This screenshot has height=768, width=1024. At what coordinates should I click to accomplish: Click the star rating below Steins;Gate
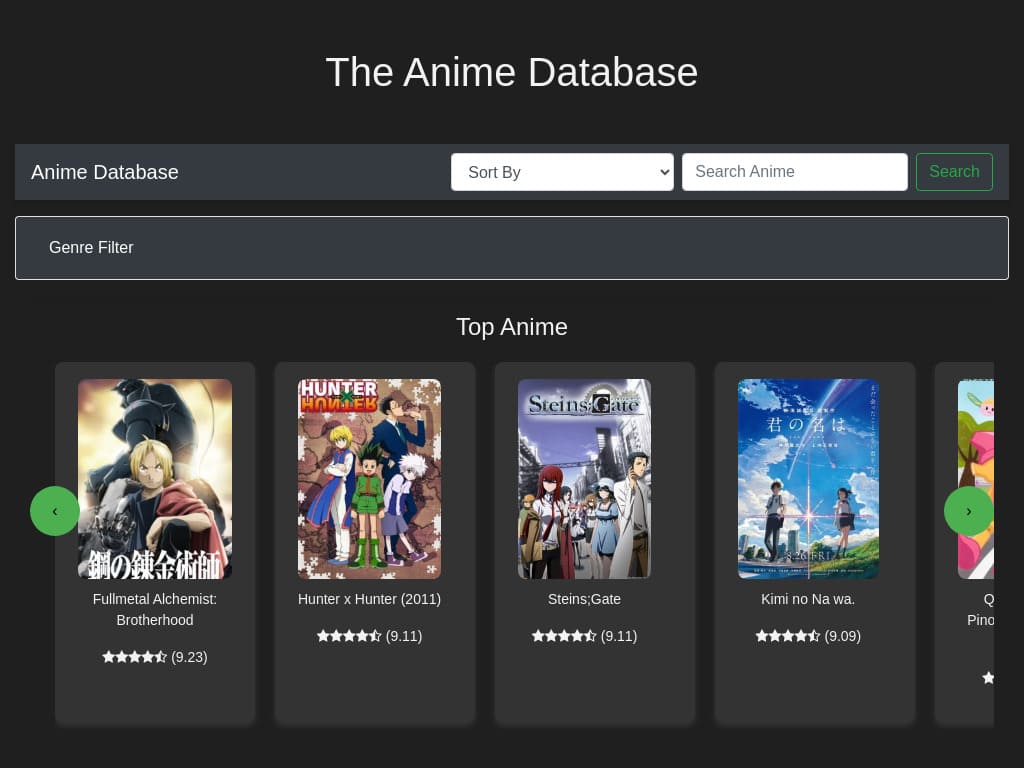tap(564, 636)
